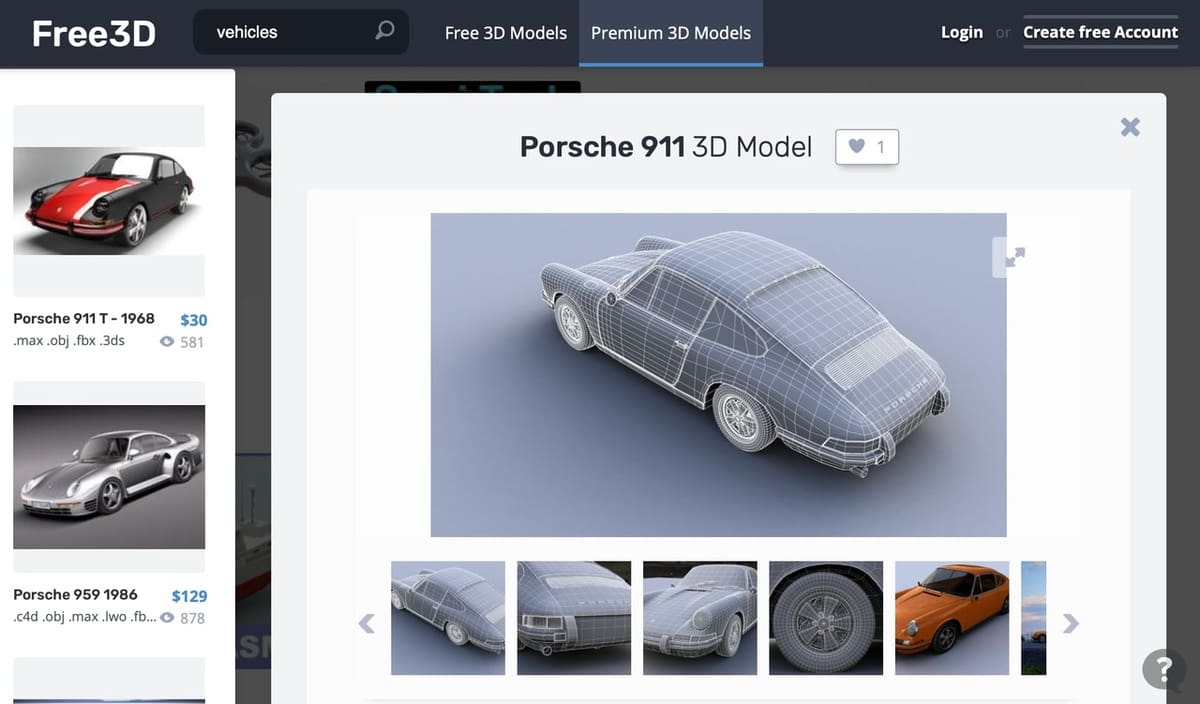Click the vehicles search field

pos(301,32)
